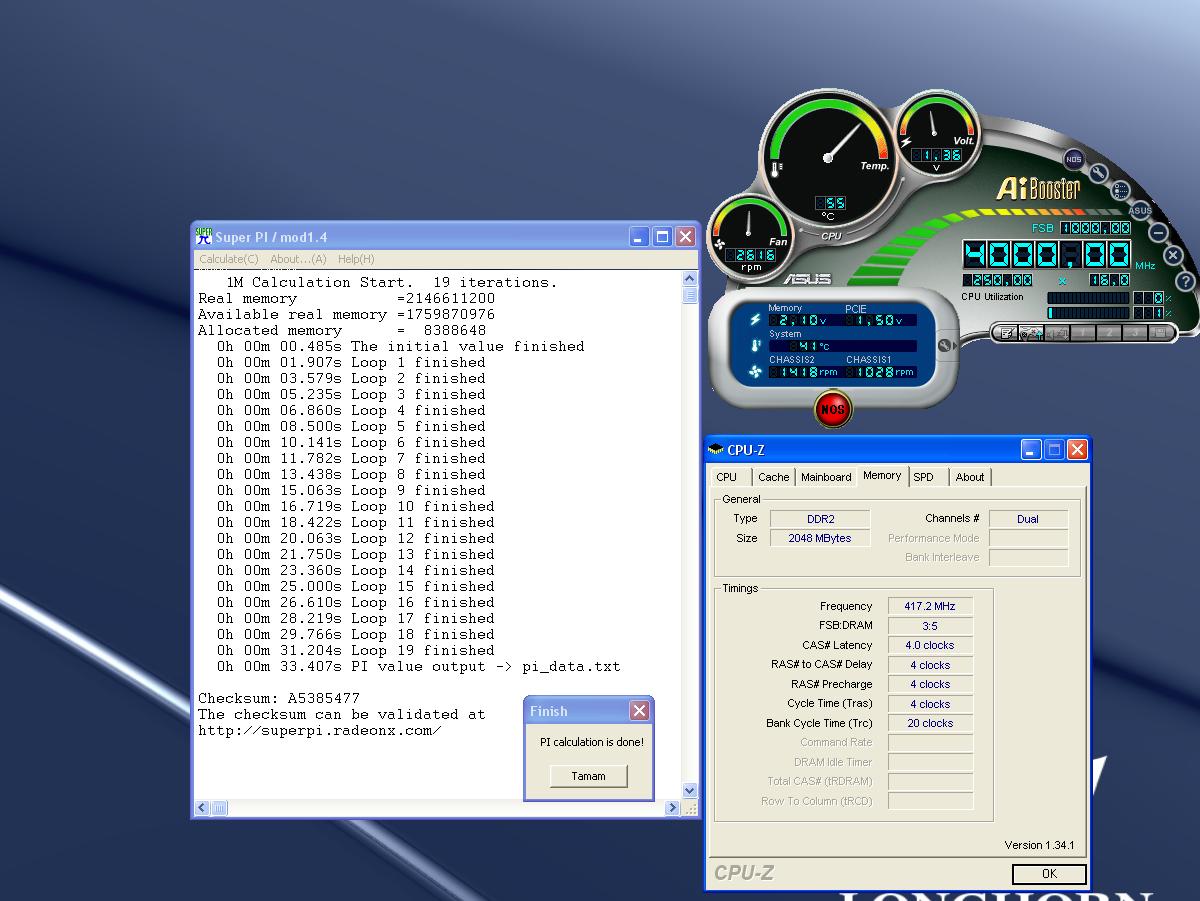The height and width of the screenshot is (901, 1200).
Task: Click Super PI scrollbar up arrow
Action: 690,280
